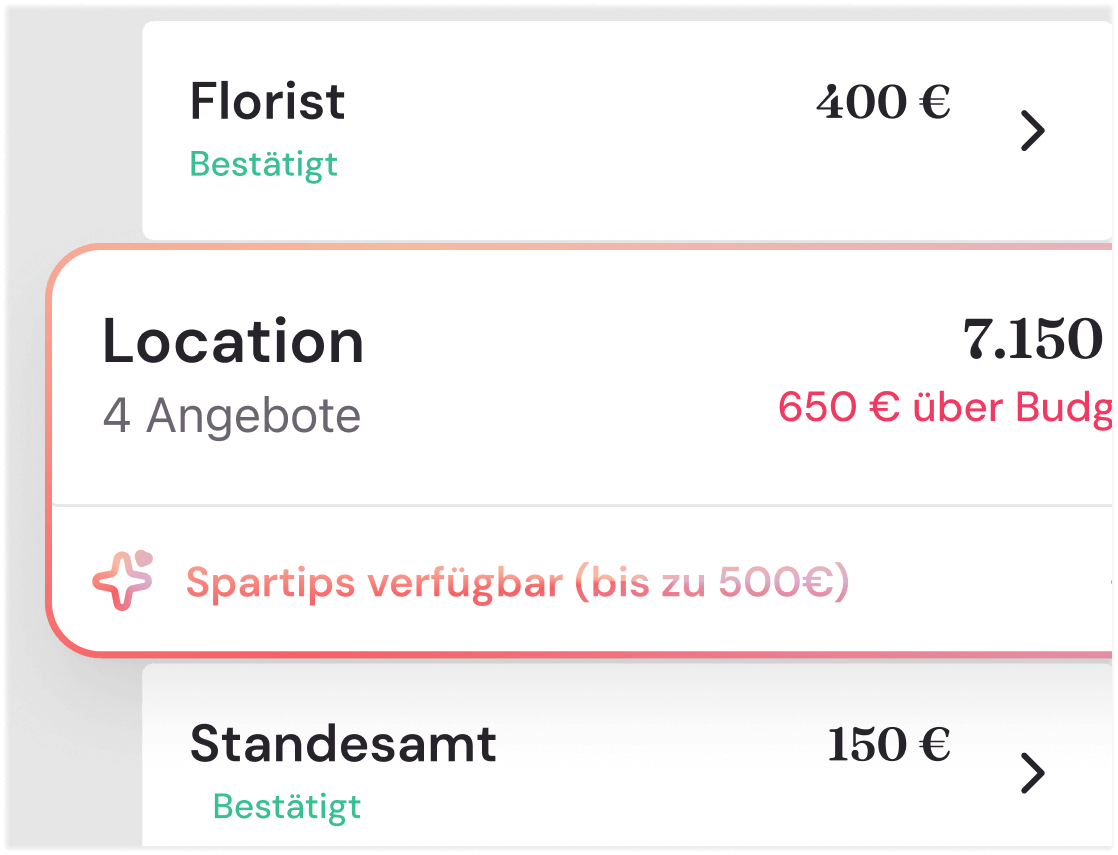
Task: Click the sparkle icon beside Spartips
Action: coord(122,580)
